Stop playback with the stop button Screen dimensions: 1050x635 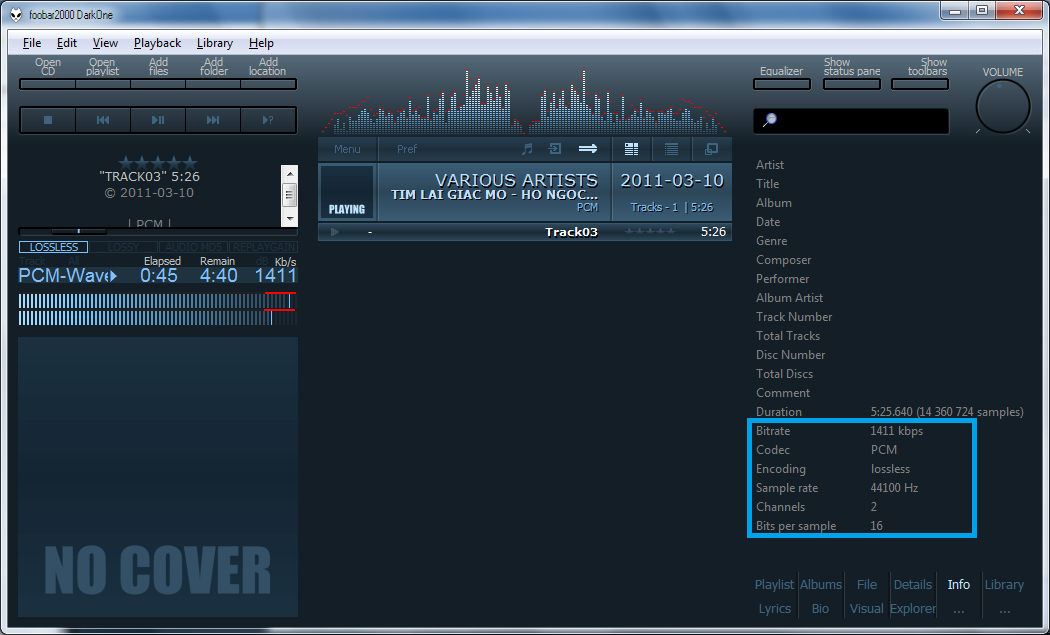tap(48, 120)
